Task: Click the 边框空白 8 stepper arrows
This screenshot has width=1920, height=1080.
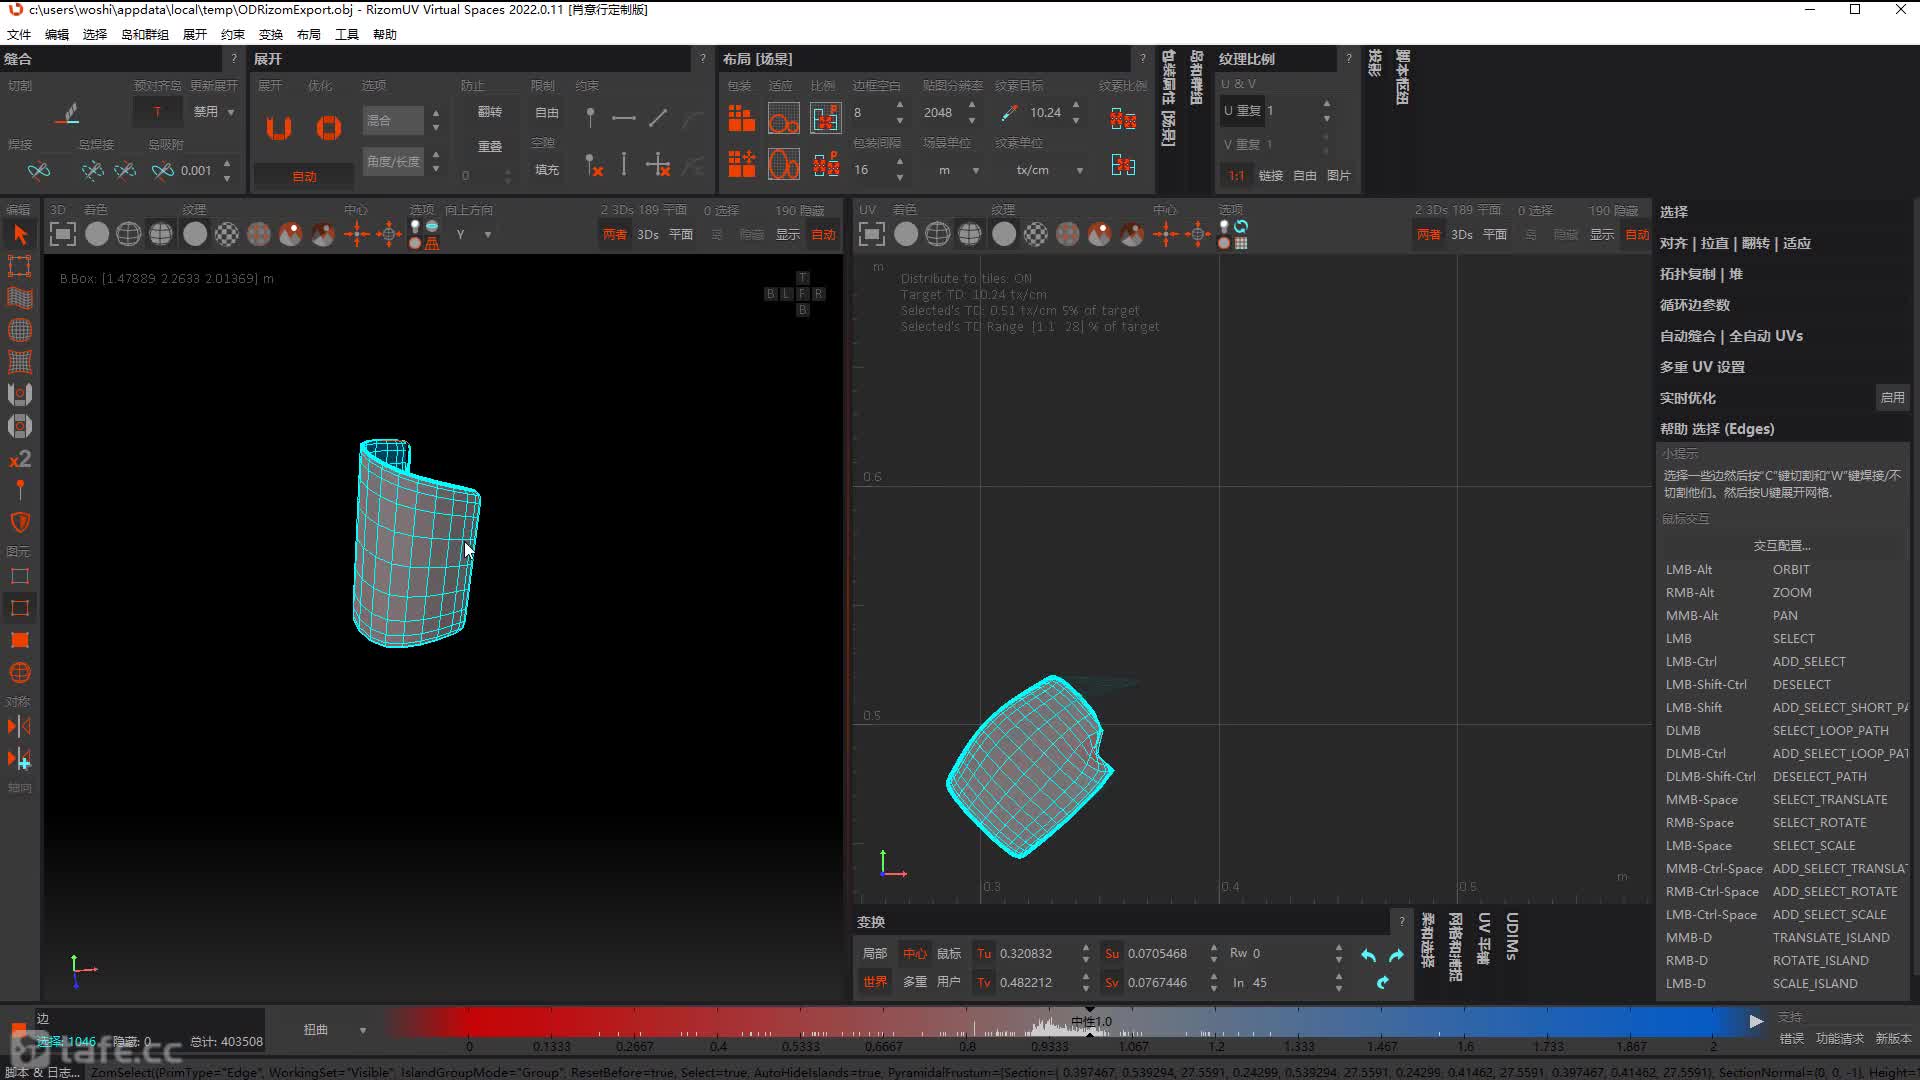Action: (900, 113)
